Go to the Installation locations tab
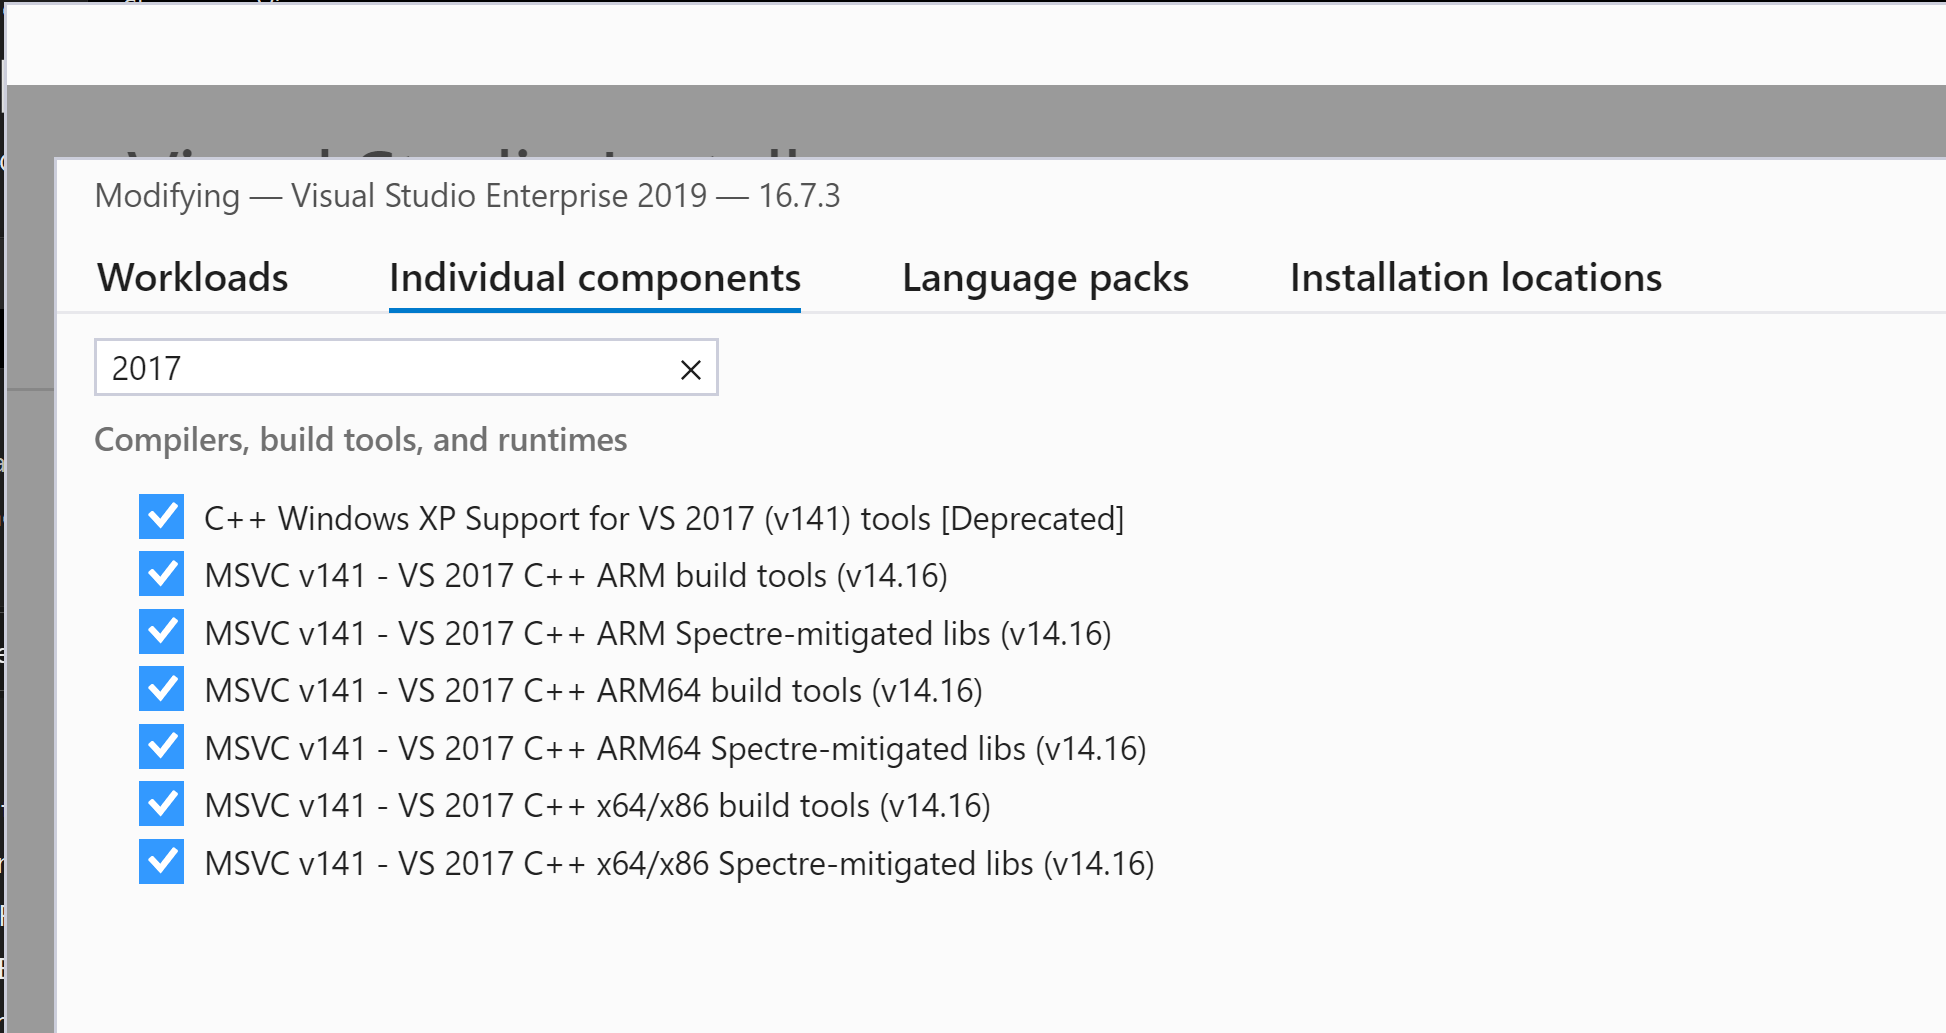Screen dimensions: 1946x1033 coord(1475,278)
